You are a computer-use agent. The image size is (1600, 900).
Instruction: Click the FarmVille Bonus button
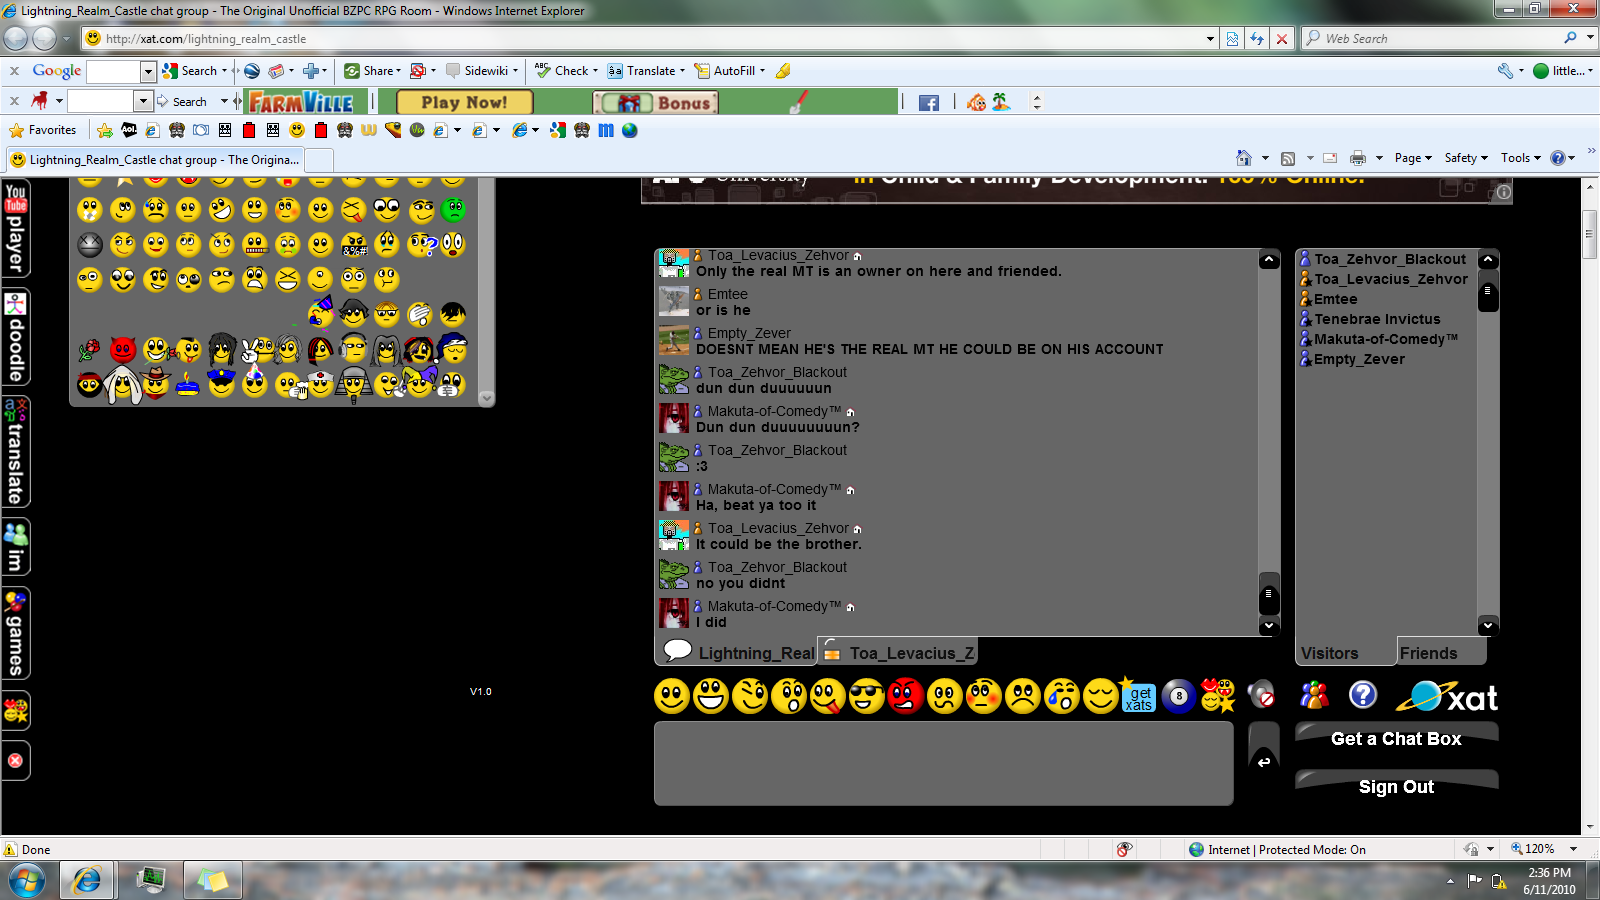[656, 102]
